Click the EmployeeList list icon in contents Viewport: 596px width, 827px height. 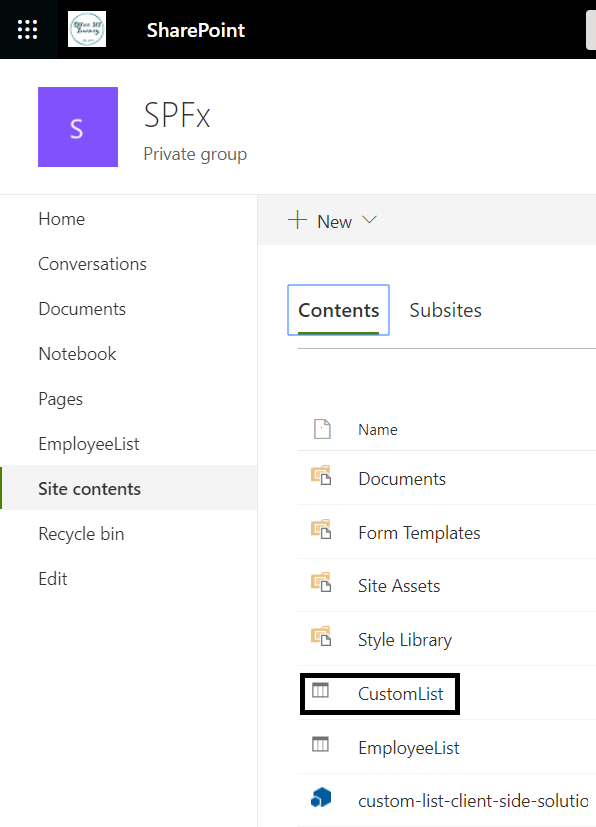click(x=320, y=744)
